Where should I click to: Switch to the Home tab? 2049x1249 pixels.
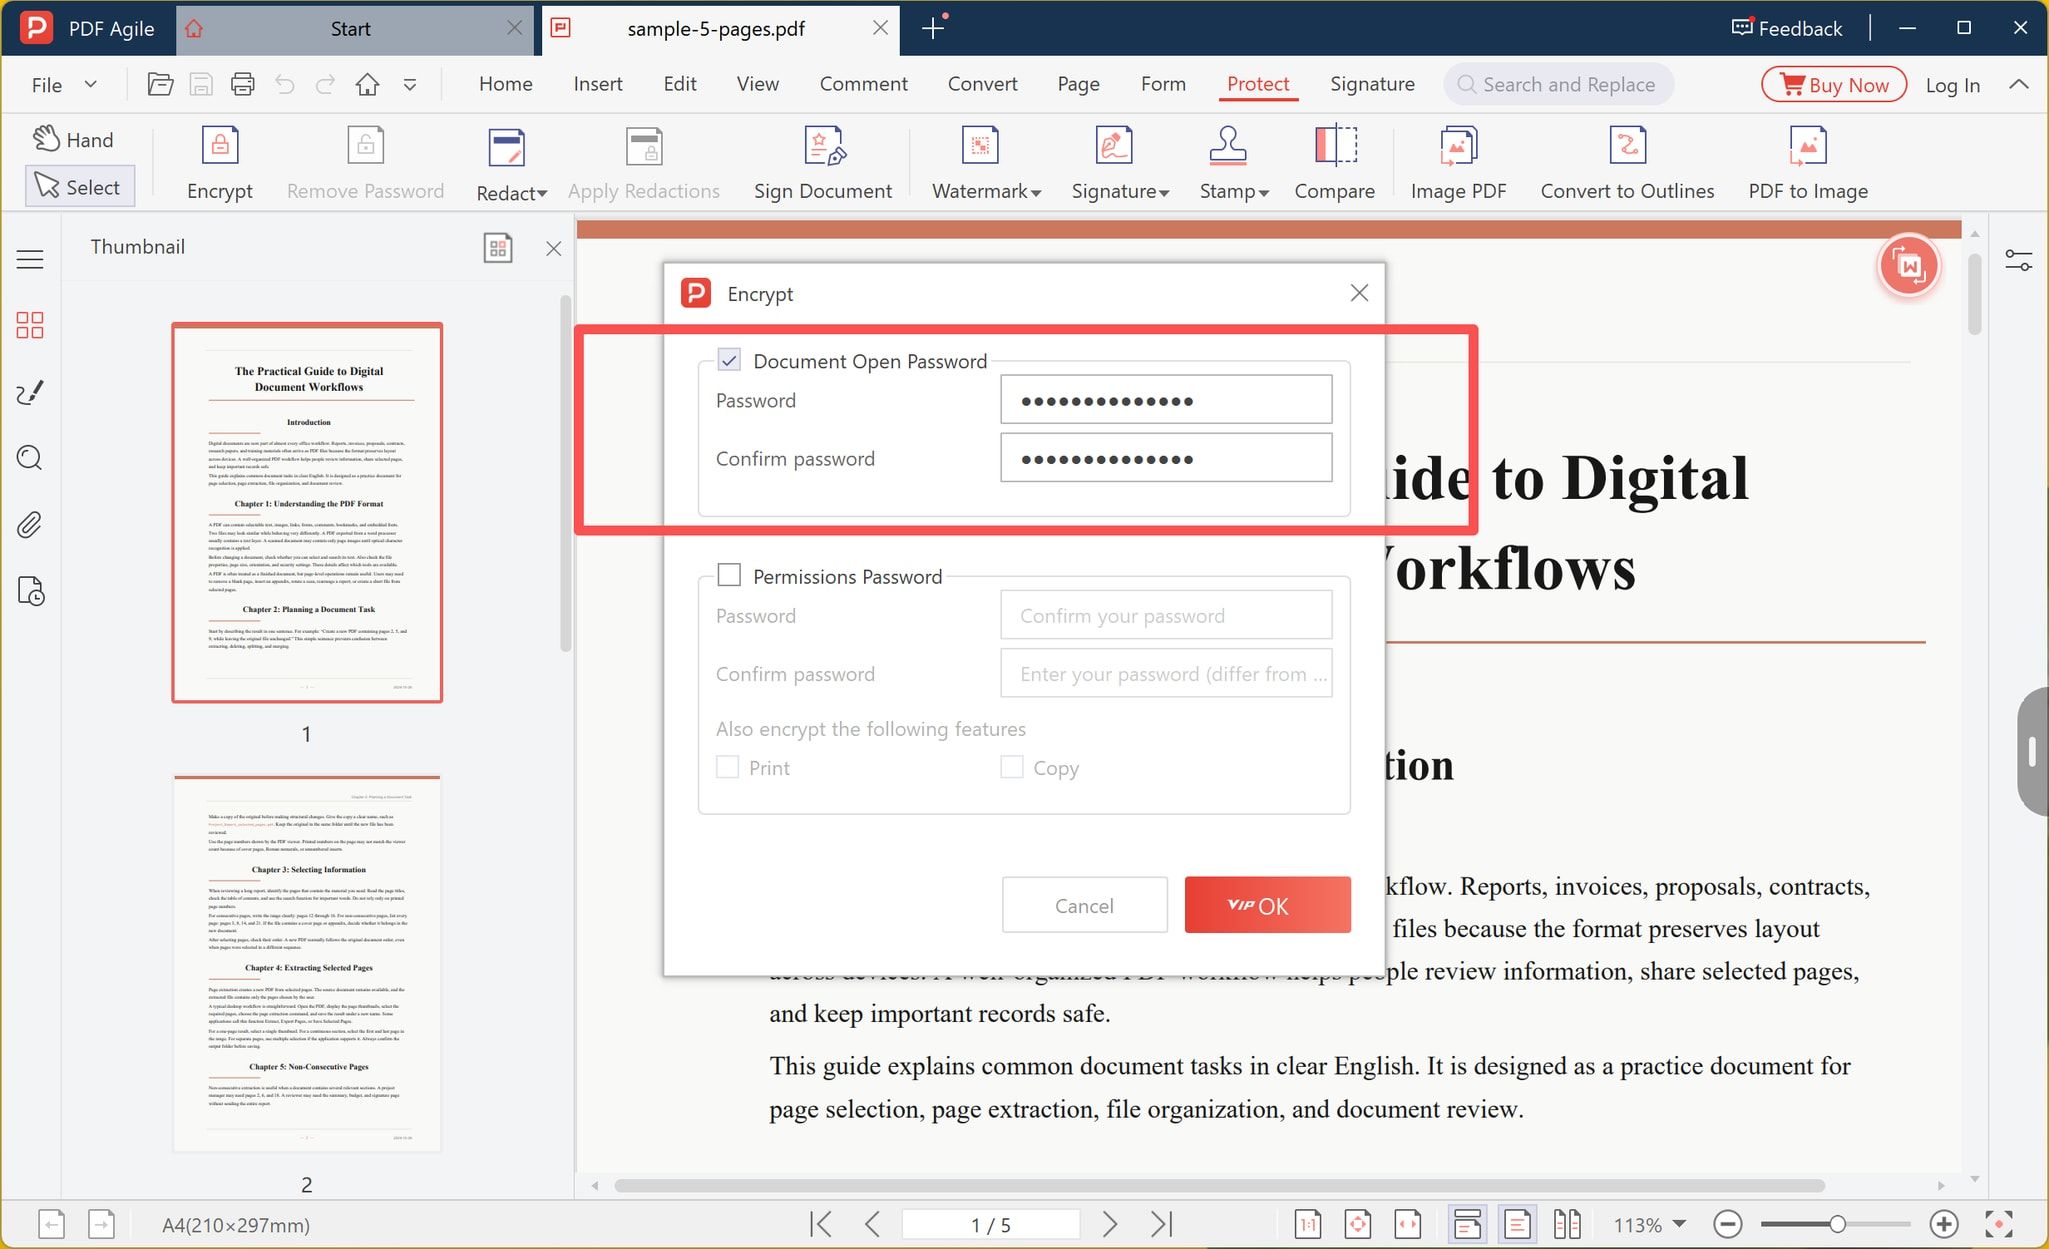(505, 85)
